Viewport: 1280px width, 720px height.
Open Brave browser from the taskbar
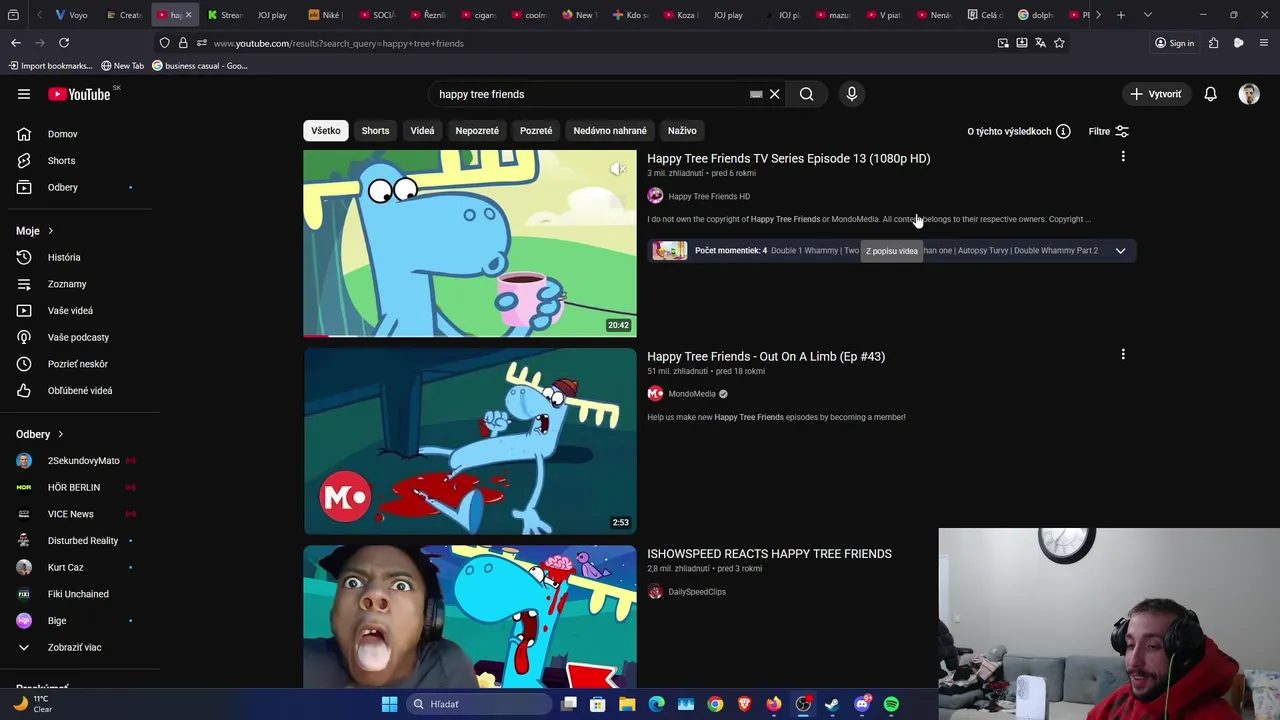coord(744,704)
